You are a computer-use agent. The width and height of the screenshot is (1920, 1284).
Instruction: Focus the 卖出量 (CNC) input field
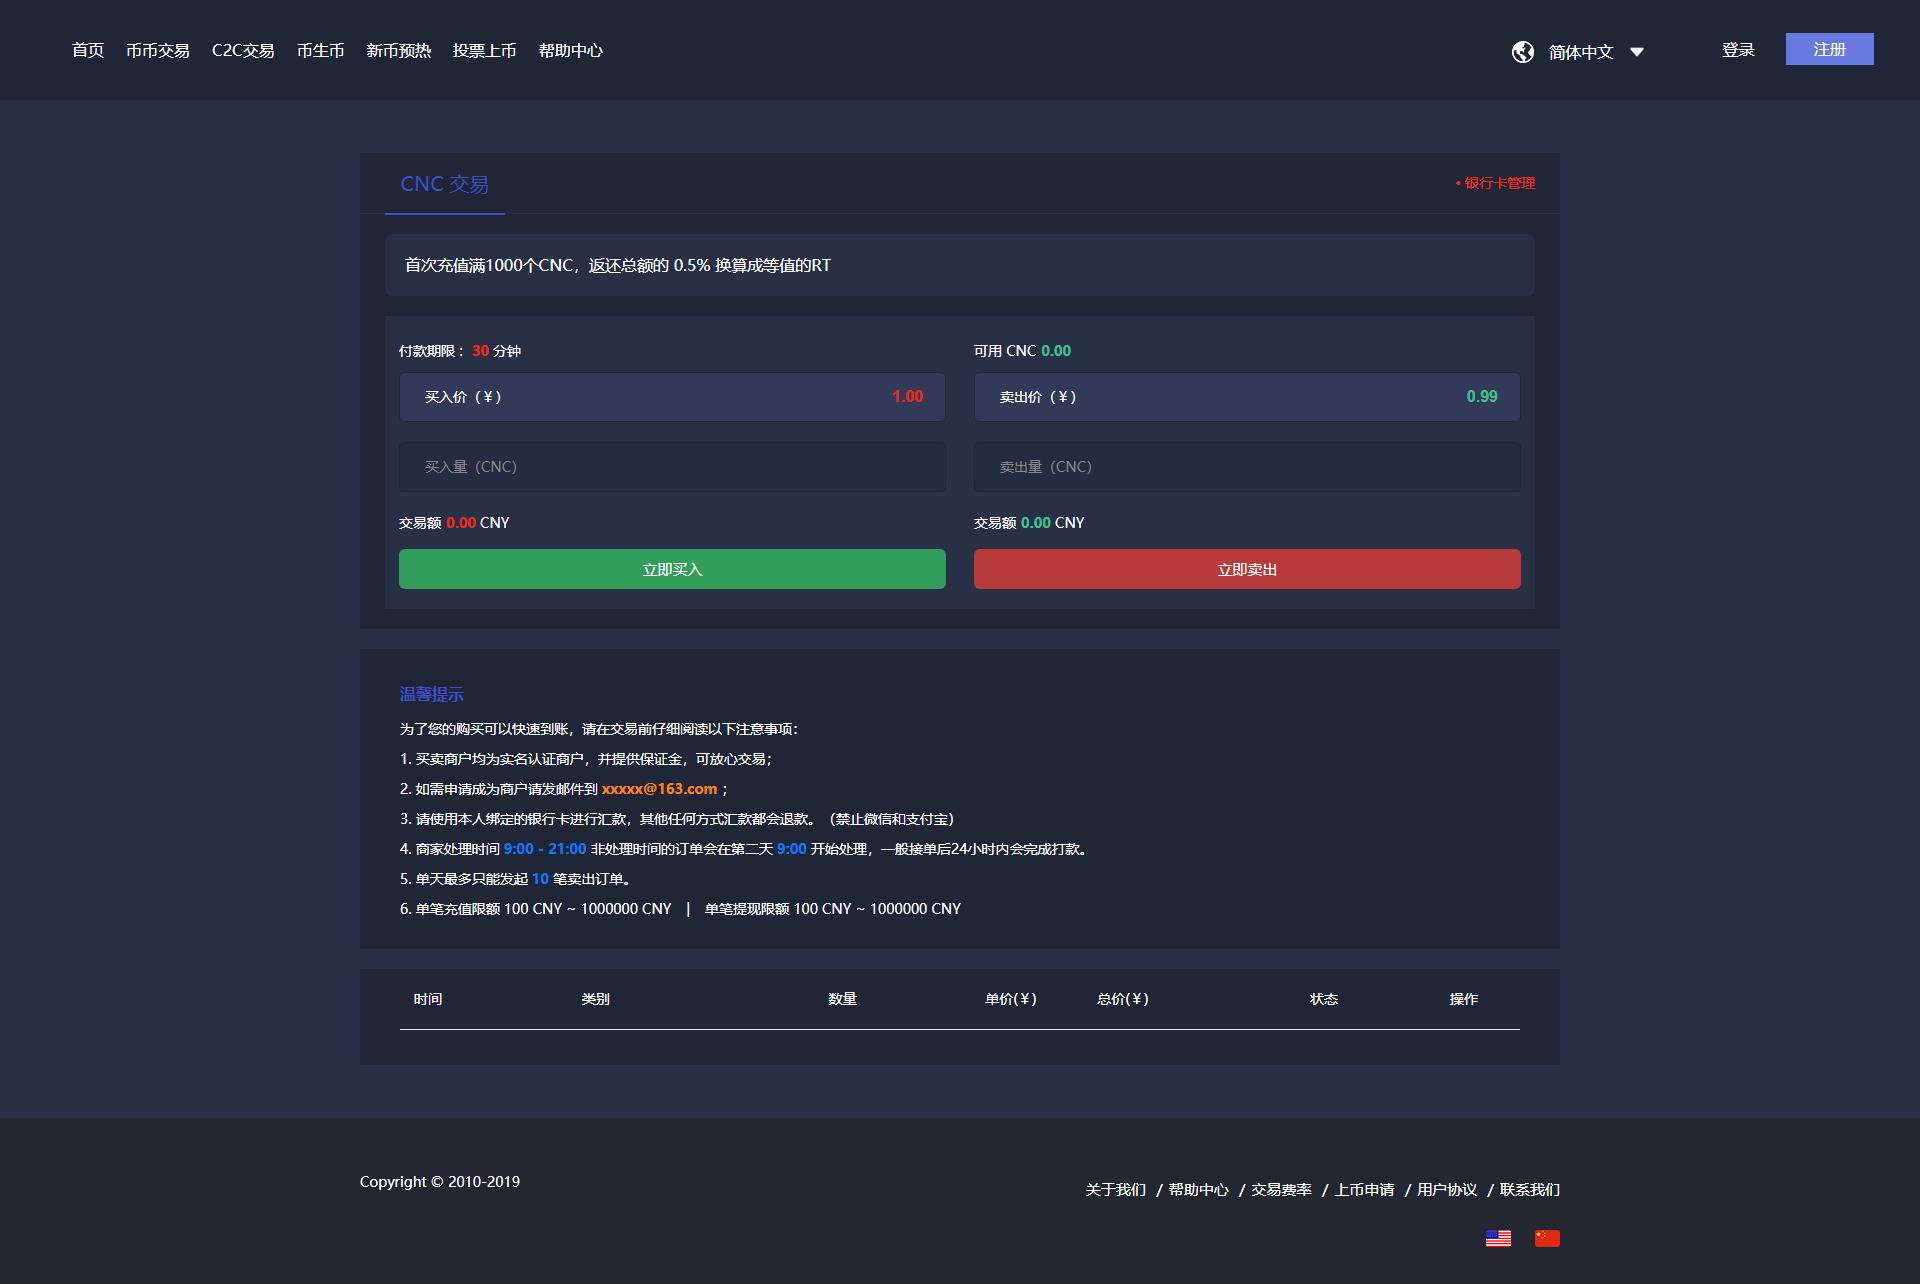(1247, 467)
